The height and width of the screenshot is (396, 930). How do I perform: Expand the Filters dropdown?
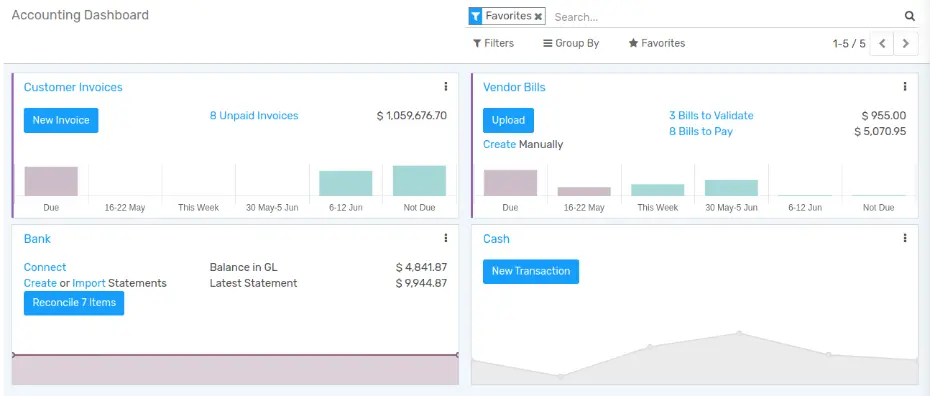(x=493, y=43)
